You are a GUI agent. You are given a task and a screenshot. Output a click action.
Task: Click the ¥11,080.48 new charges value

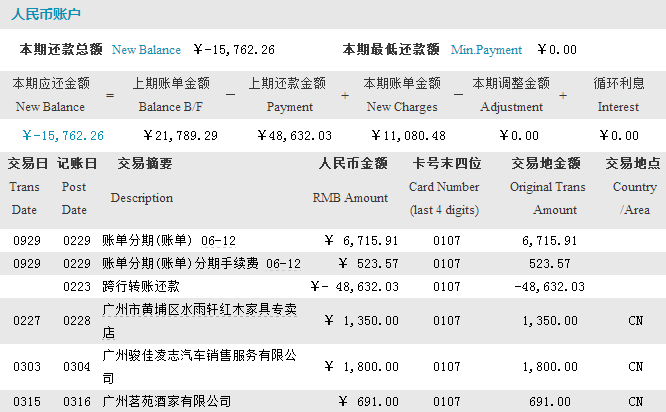point(408,135)
